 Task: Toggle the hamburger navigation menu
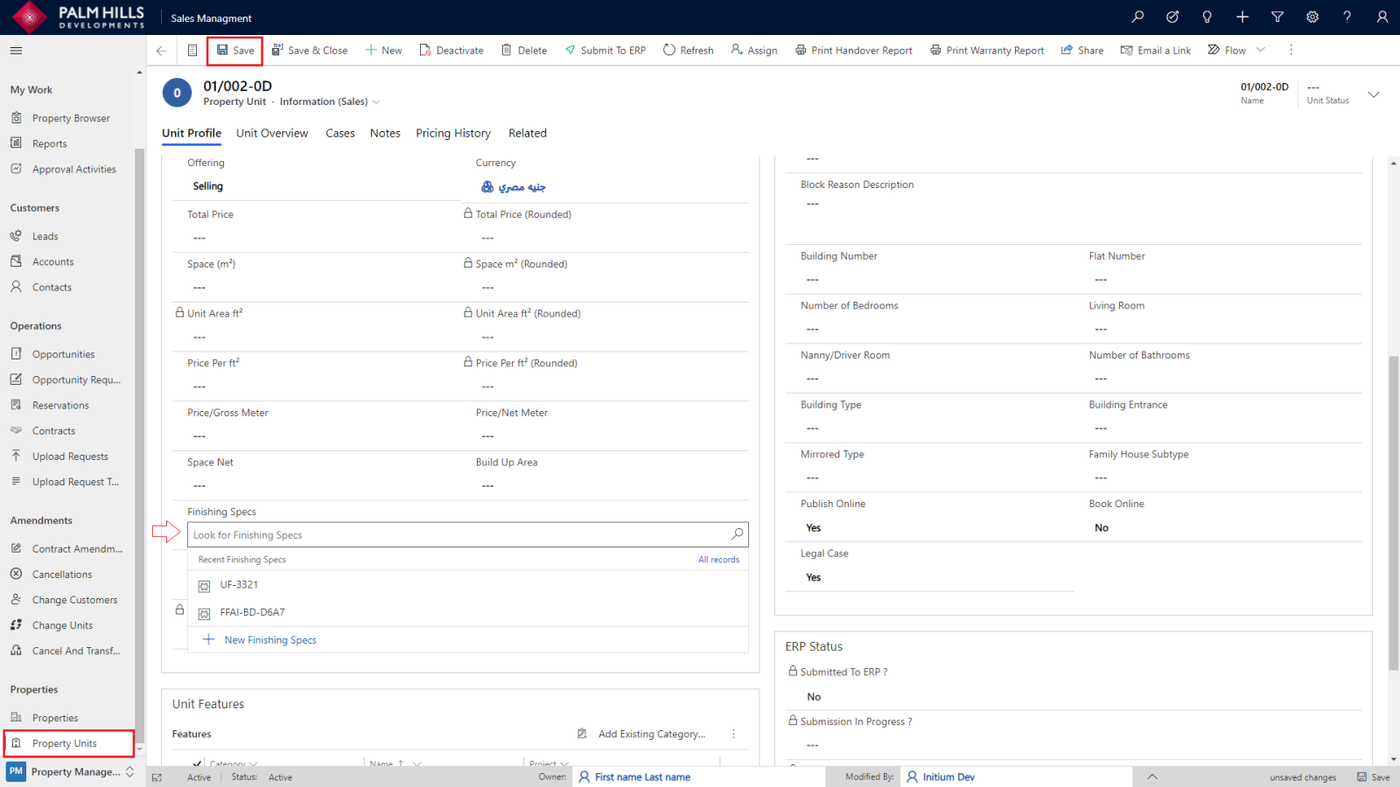pos(16,50)
